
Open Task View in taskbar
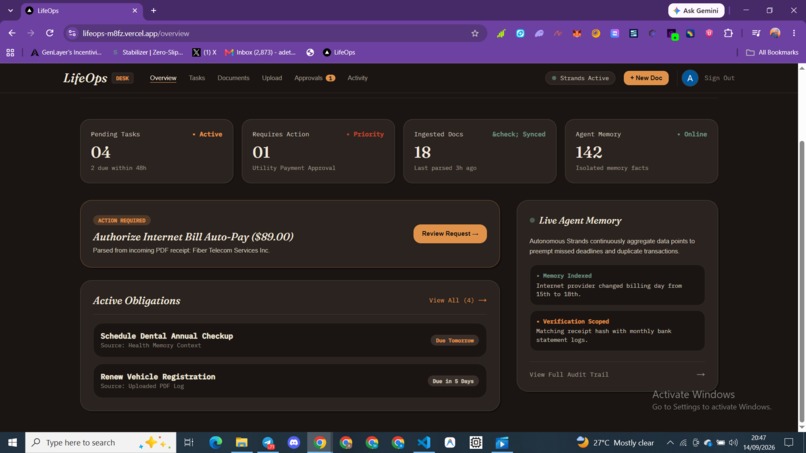189,442
